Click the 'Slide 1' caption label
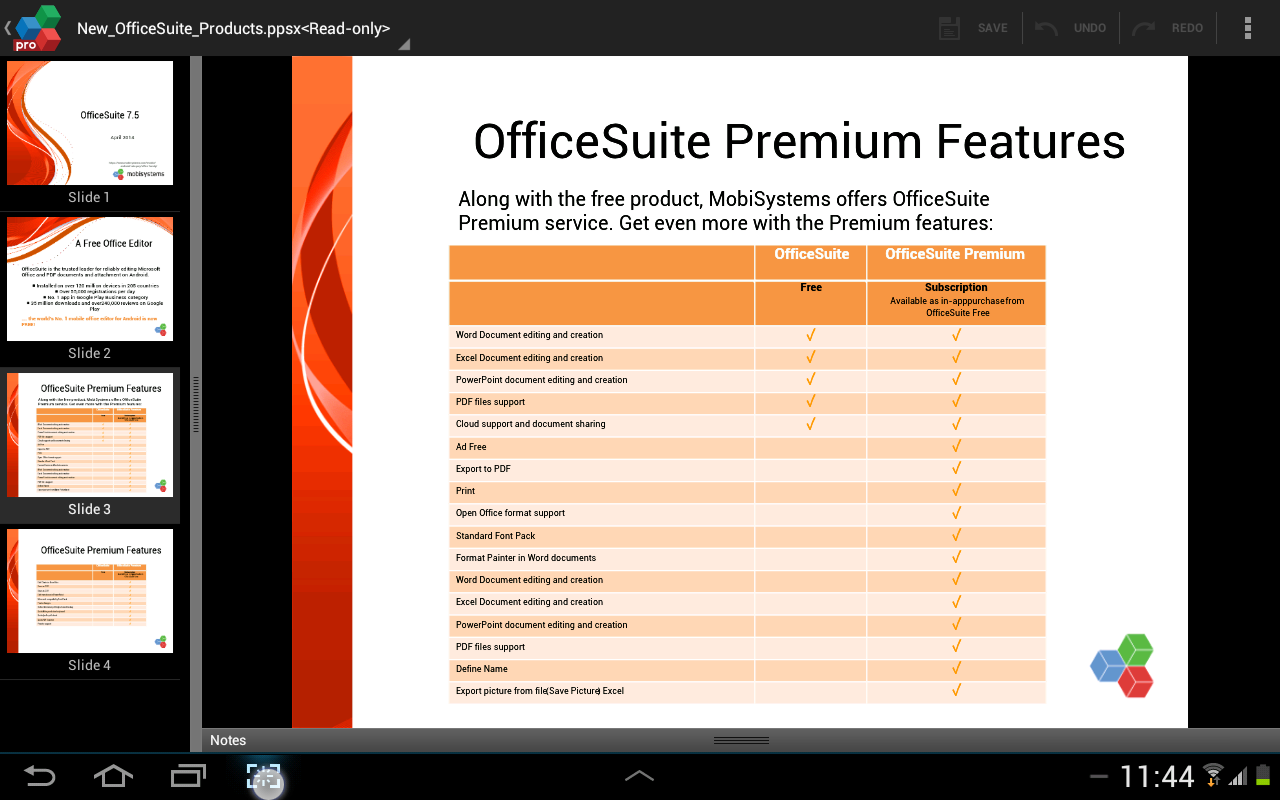 click(89, 197)
